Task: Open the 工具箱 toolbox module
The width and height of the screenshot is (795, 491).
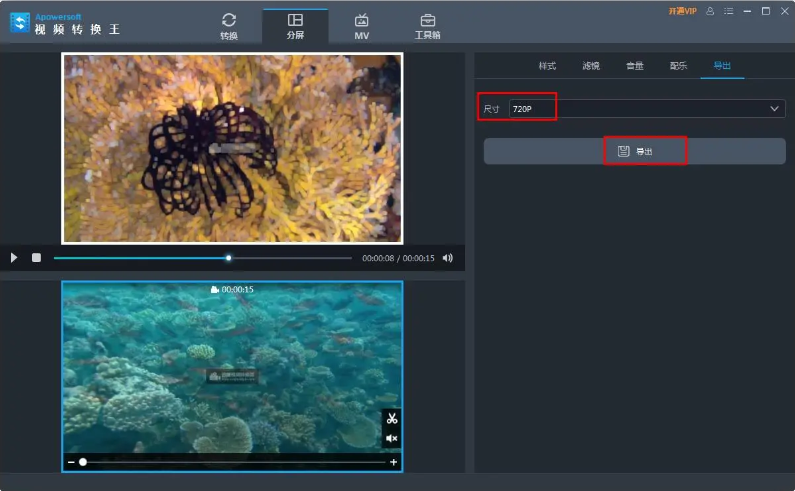Action: 427,25
